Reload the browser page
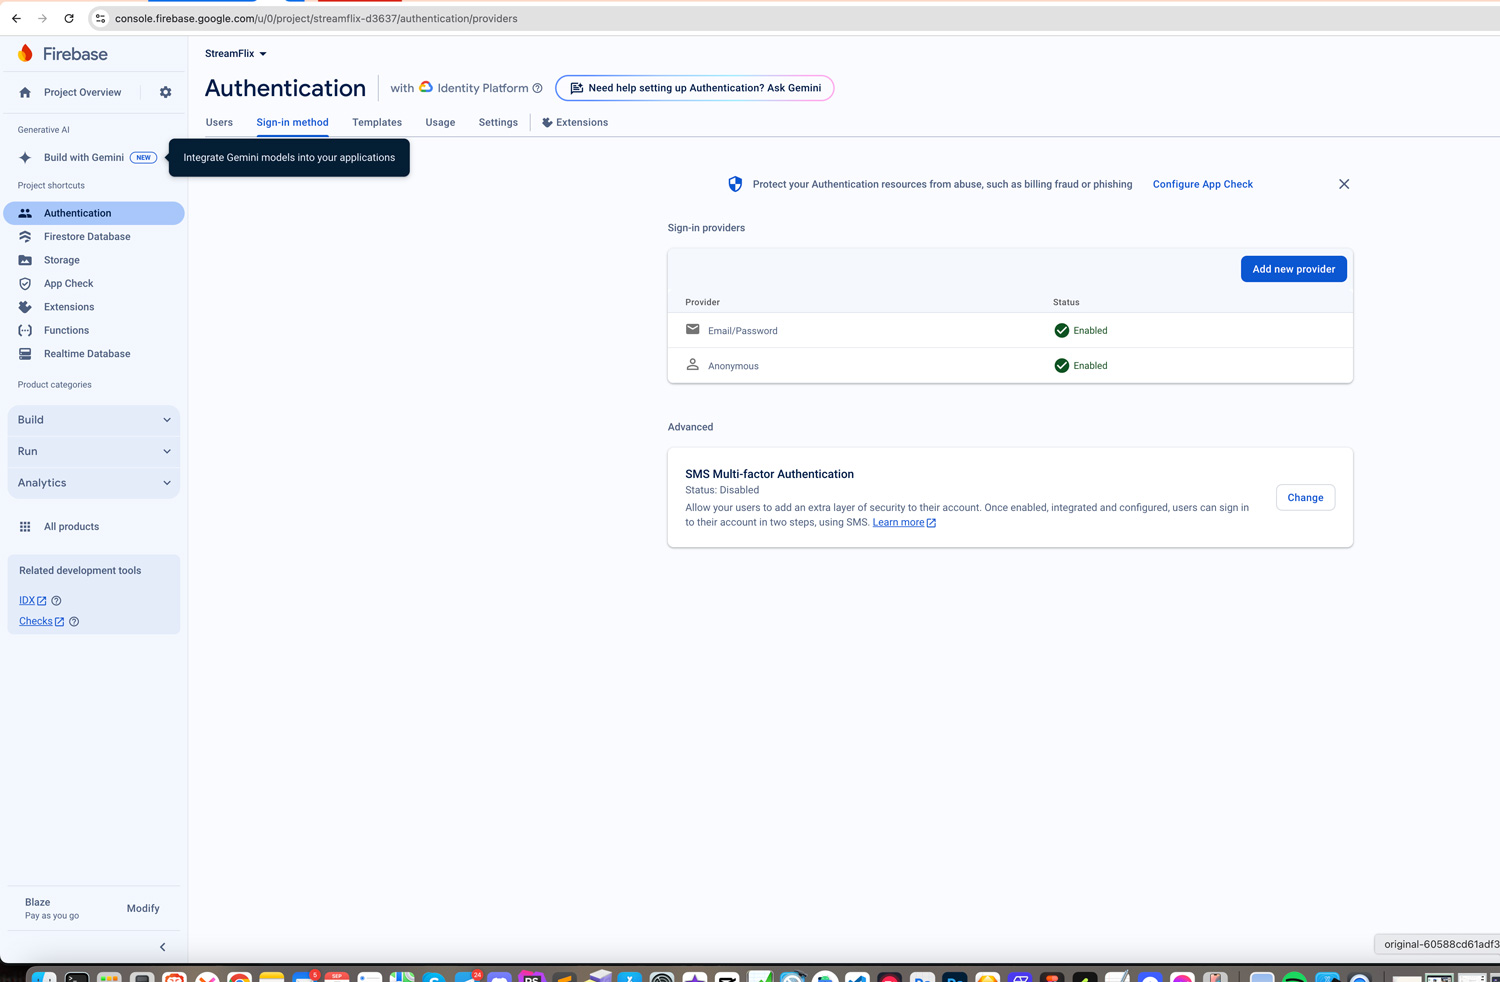Screen dimensions: 1500x982 pos(69,18)
